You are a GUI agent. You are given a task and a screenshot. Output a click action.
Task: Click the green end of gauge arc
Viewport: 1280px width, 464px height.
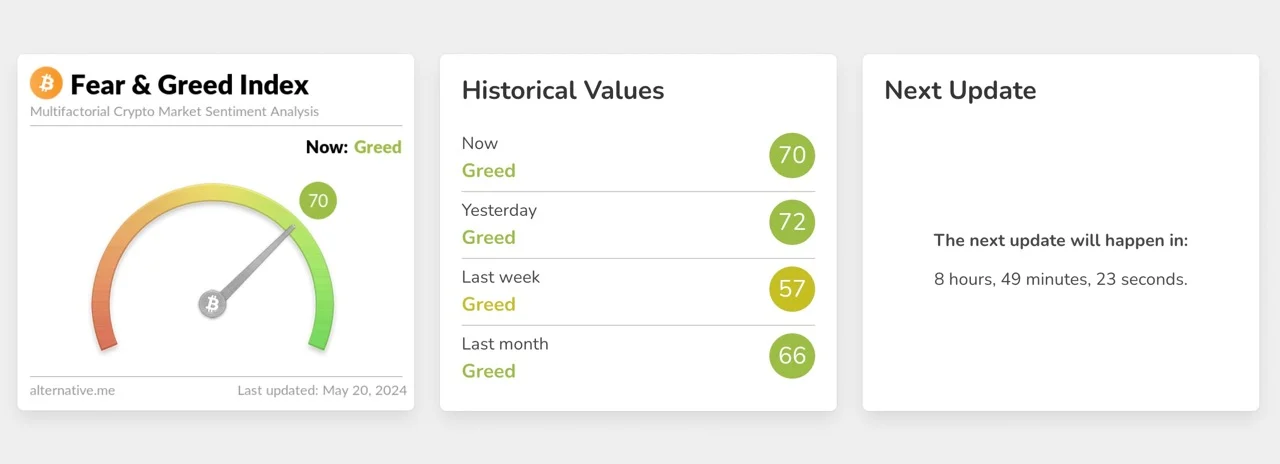pyautogui.click(x=319, y=338)
